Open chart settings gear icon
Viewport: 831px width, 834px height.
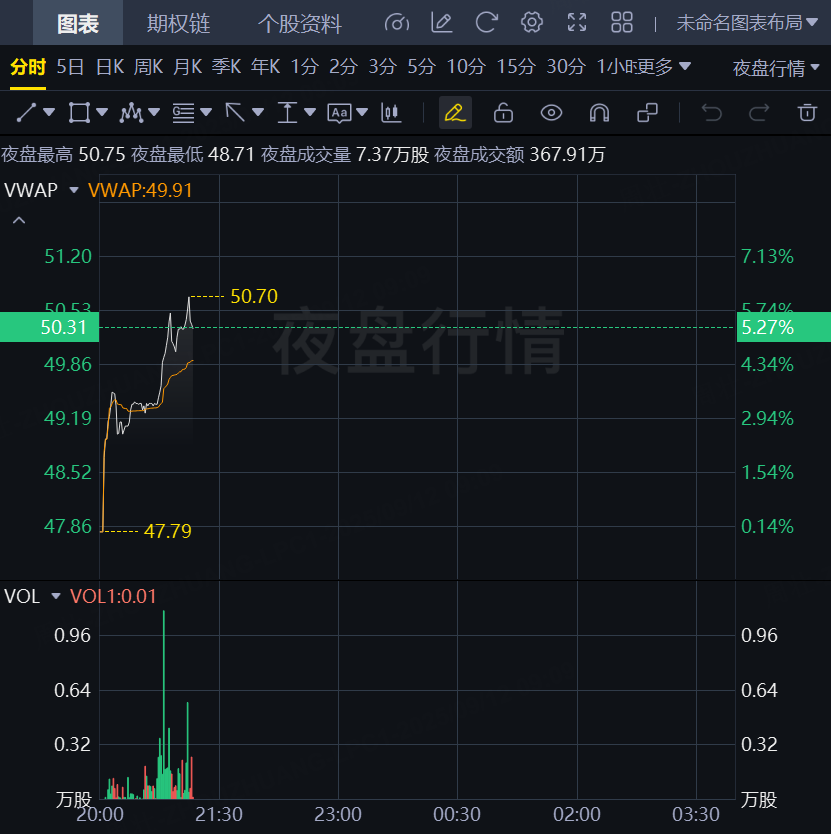point(532,22)
